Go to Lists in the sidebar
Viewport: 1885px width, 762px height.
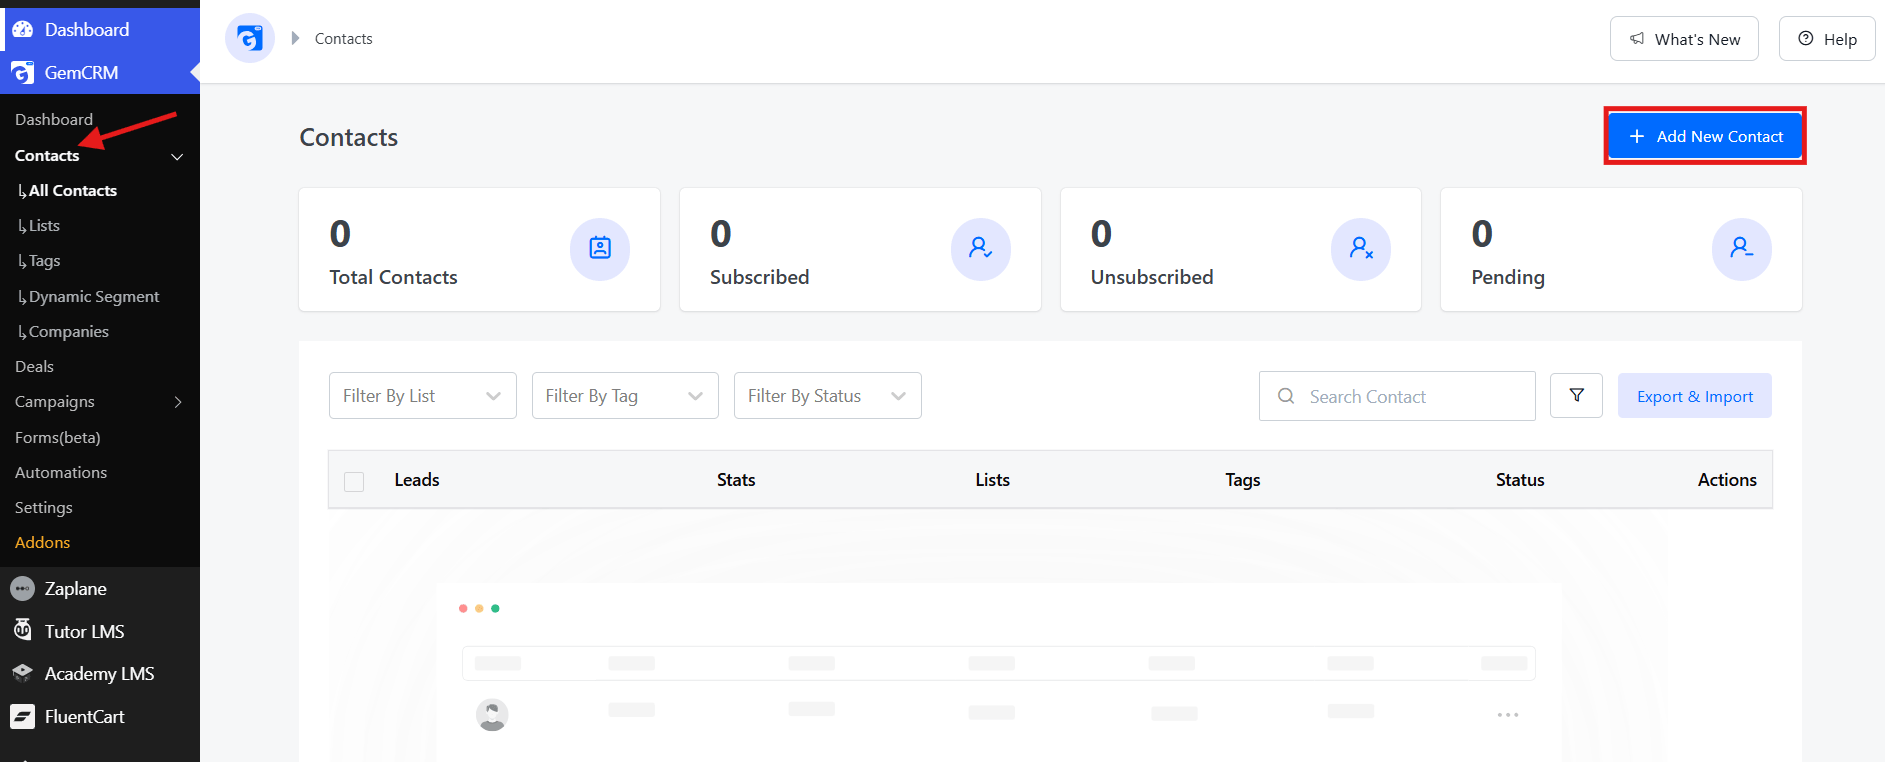(x=44, y=226)
